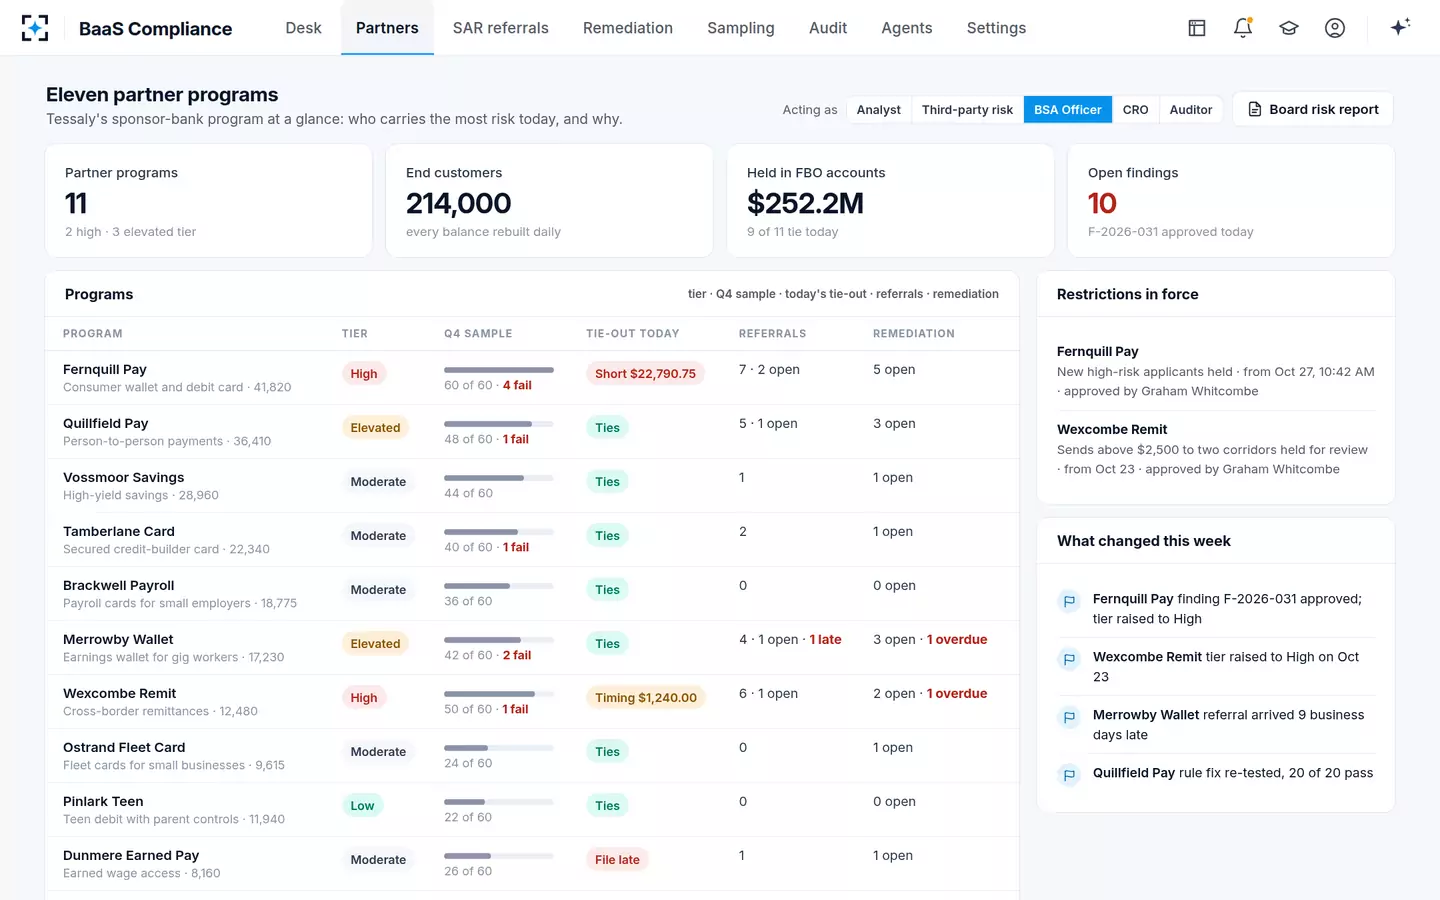Switch to the Desk tab

point(303,28)
